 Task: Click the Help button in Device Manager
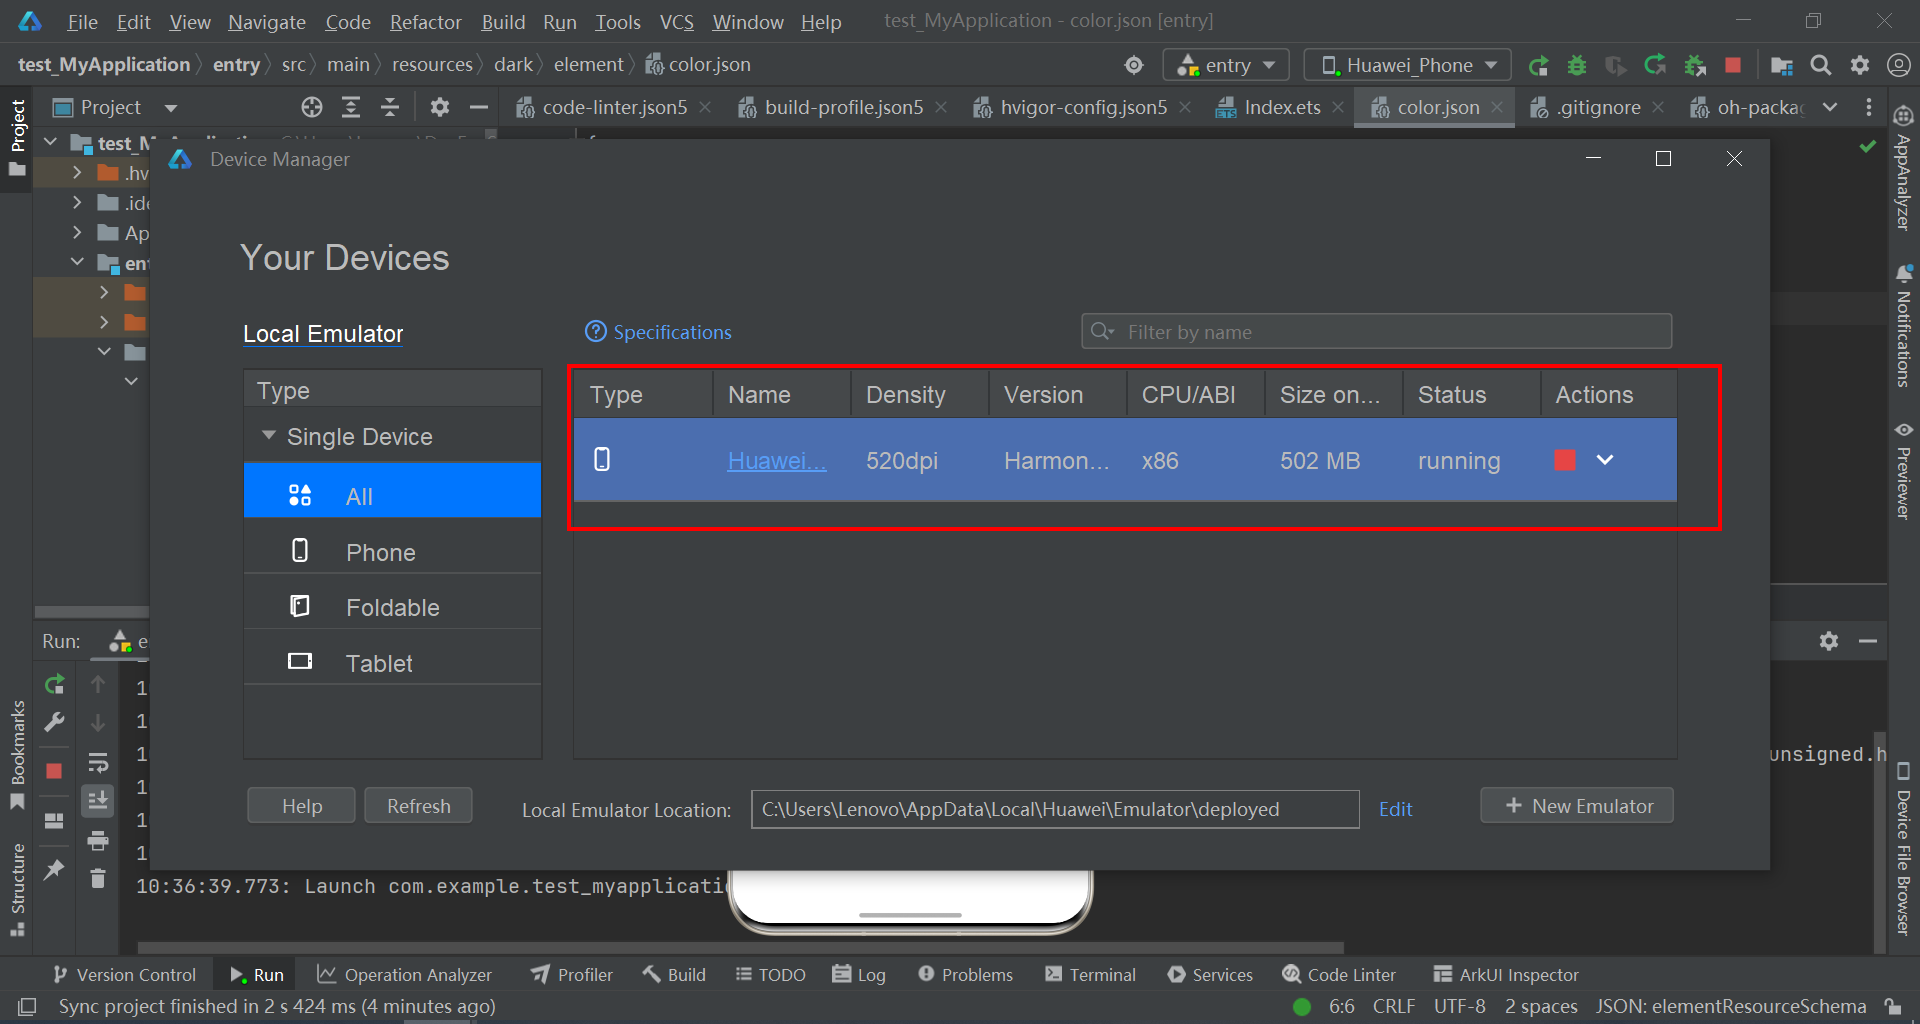[301, 806]
